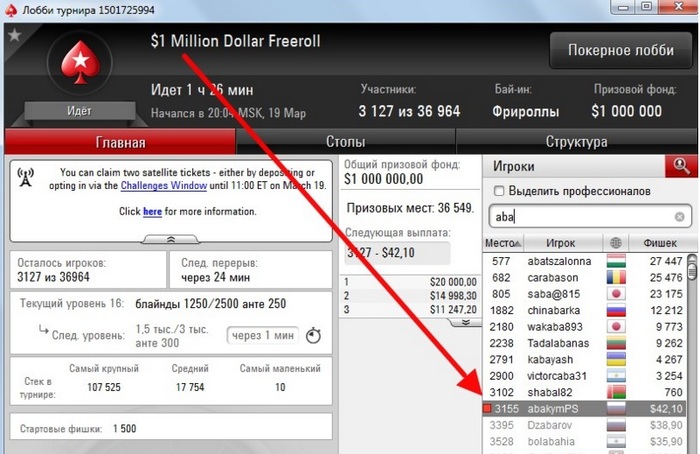This screenshot has height=454, width=700.
Task: Minimize the tournament lobby window
Action: tap(624, 7)
